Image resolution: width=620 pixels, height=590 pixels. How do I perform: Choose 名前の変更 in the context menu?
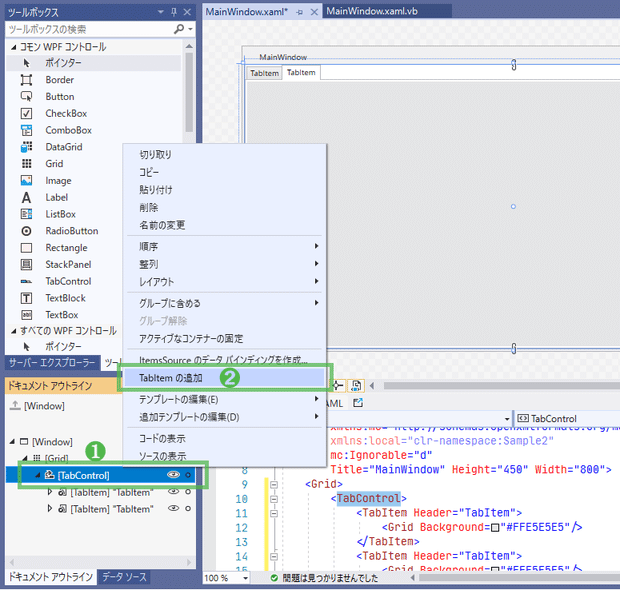tap(224, 225)
